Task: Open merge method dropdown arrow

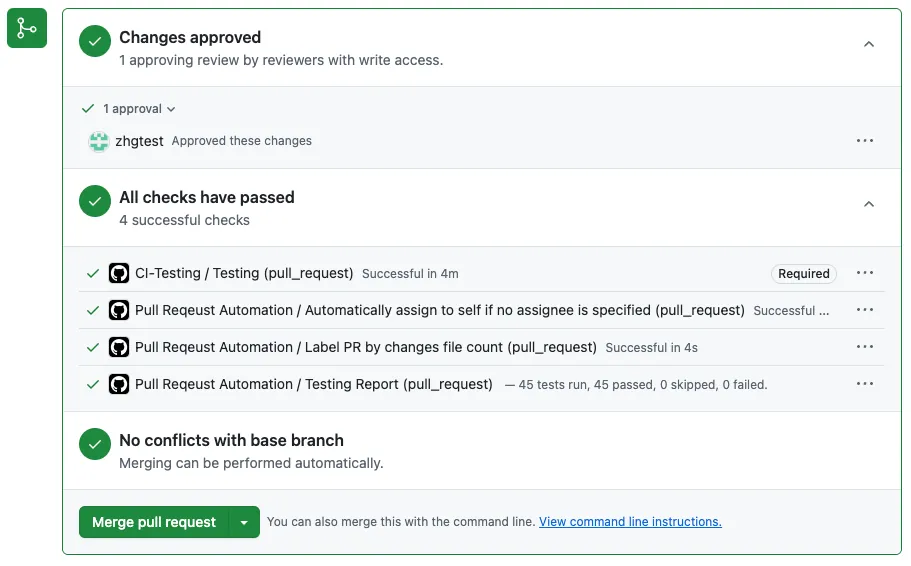Action: [x=244, y=522]
